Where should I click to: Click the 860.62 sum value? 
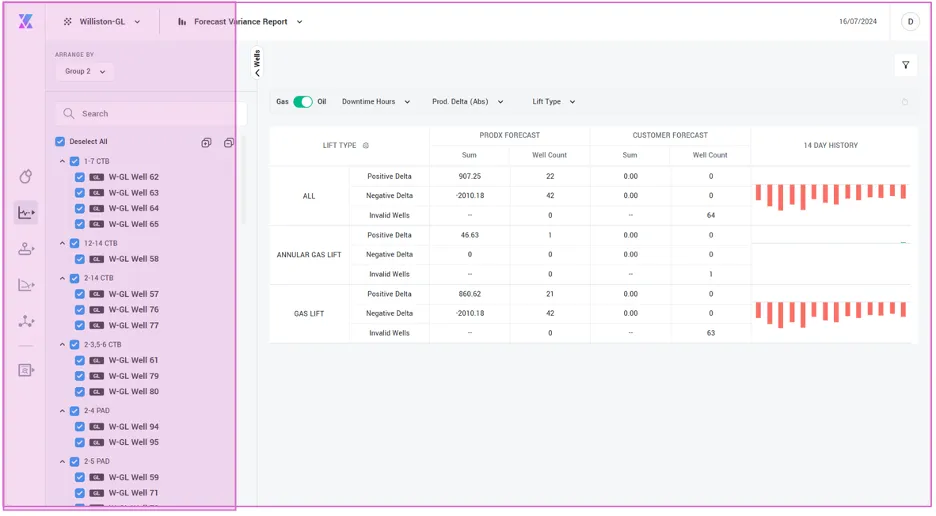[470, 294]
